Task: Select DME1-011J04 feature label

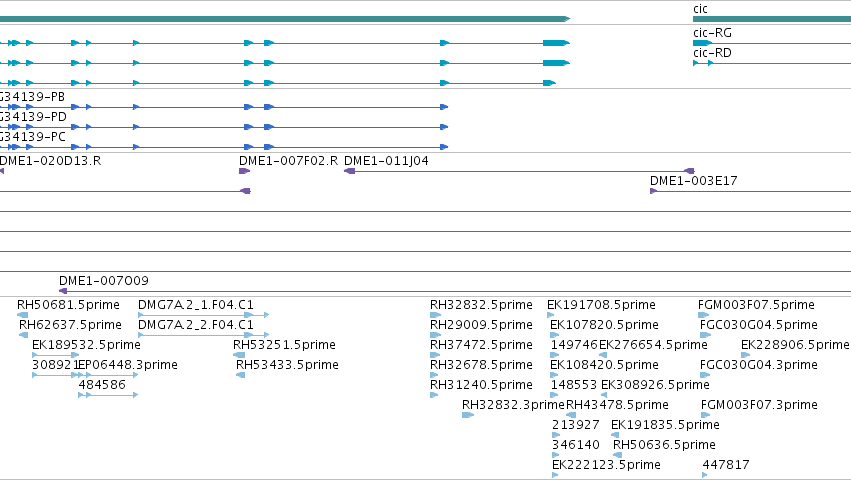Action: 386,161
